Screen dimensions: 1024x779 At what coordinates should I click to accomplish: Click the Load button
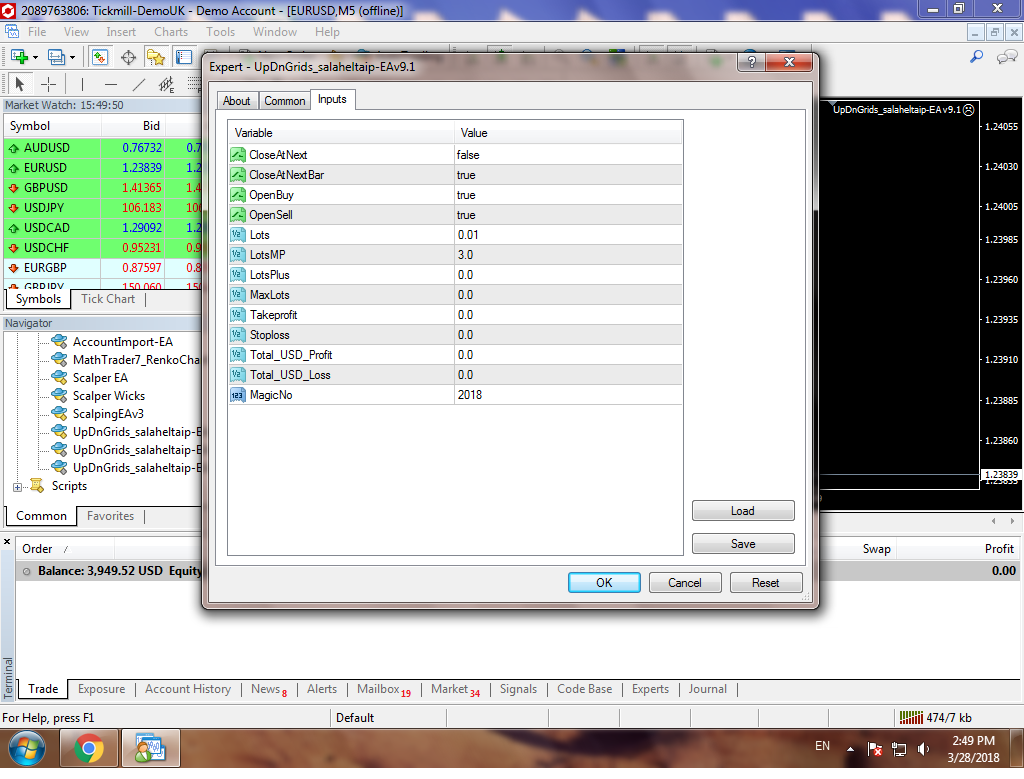point(743,511)
